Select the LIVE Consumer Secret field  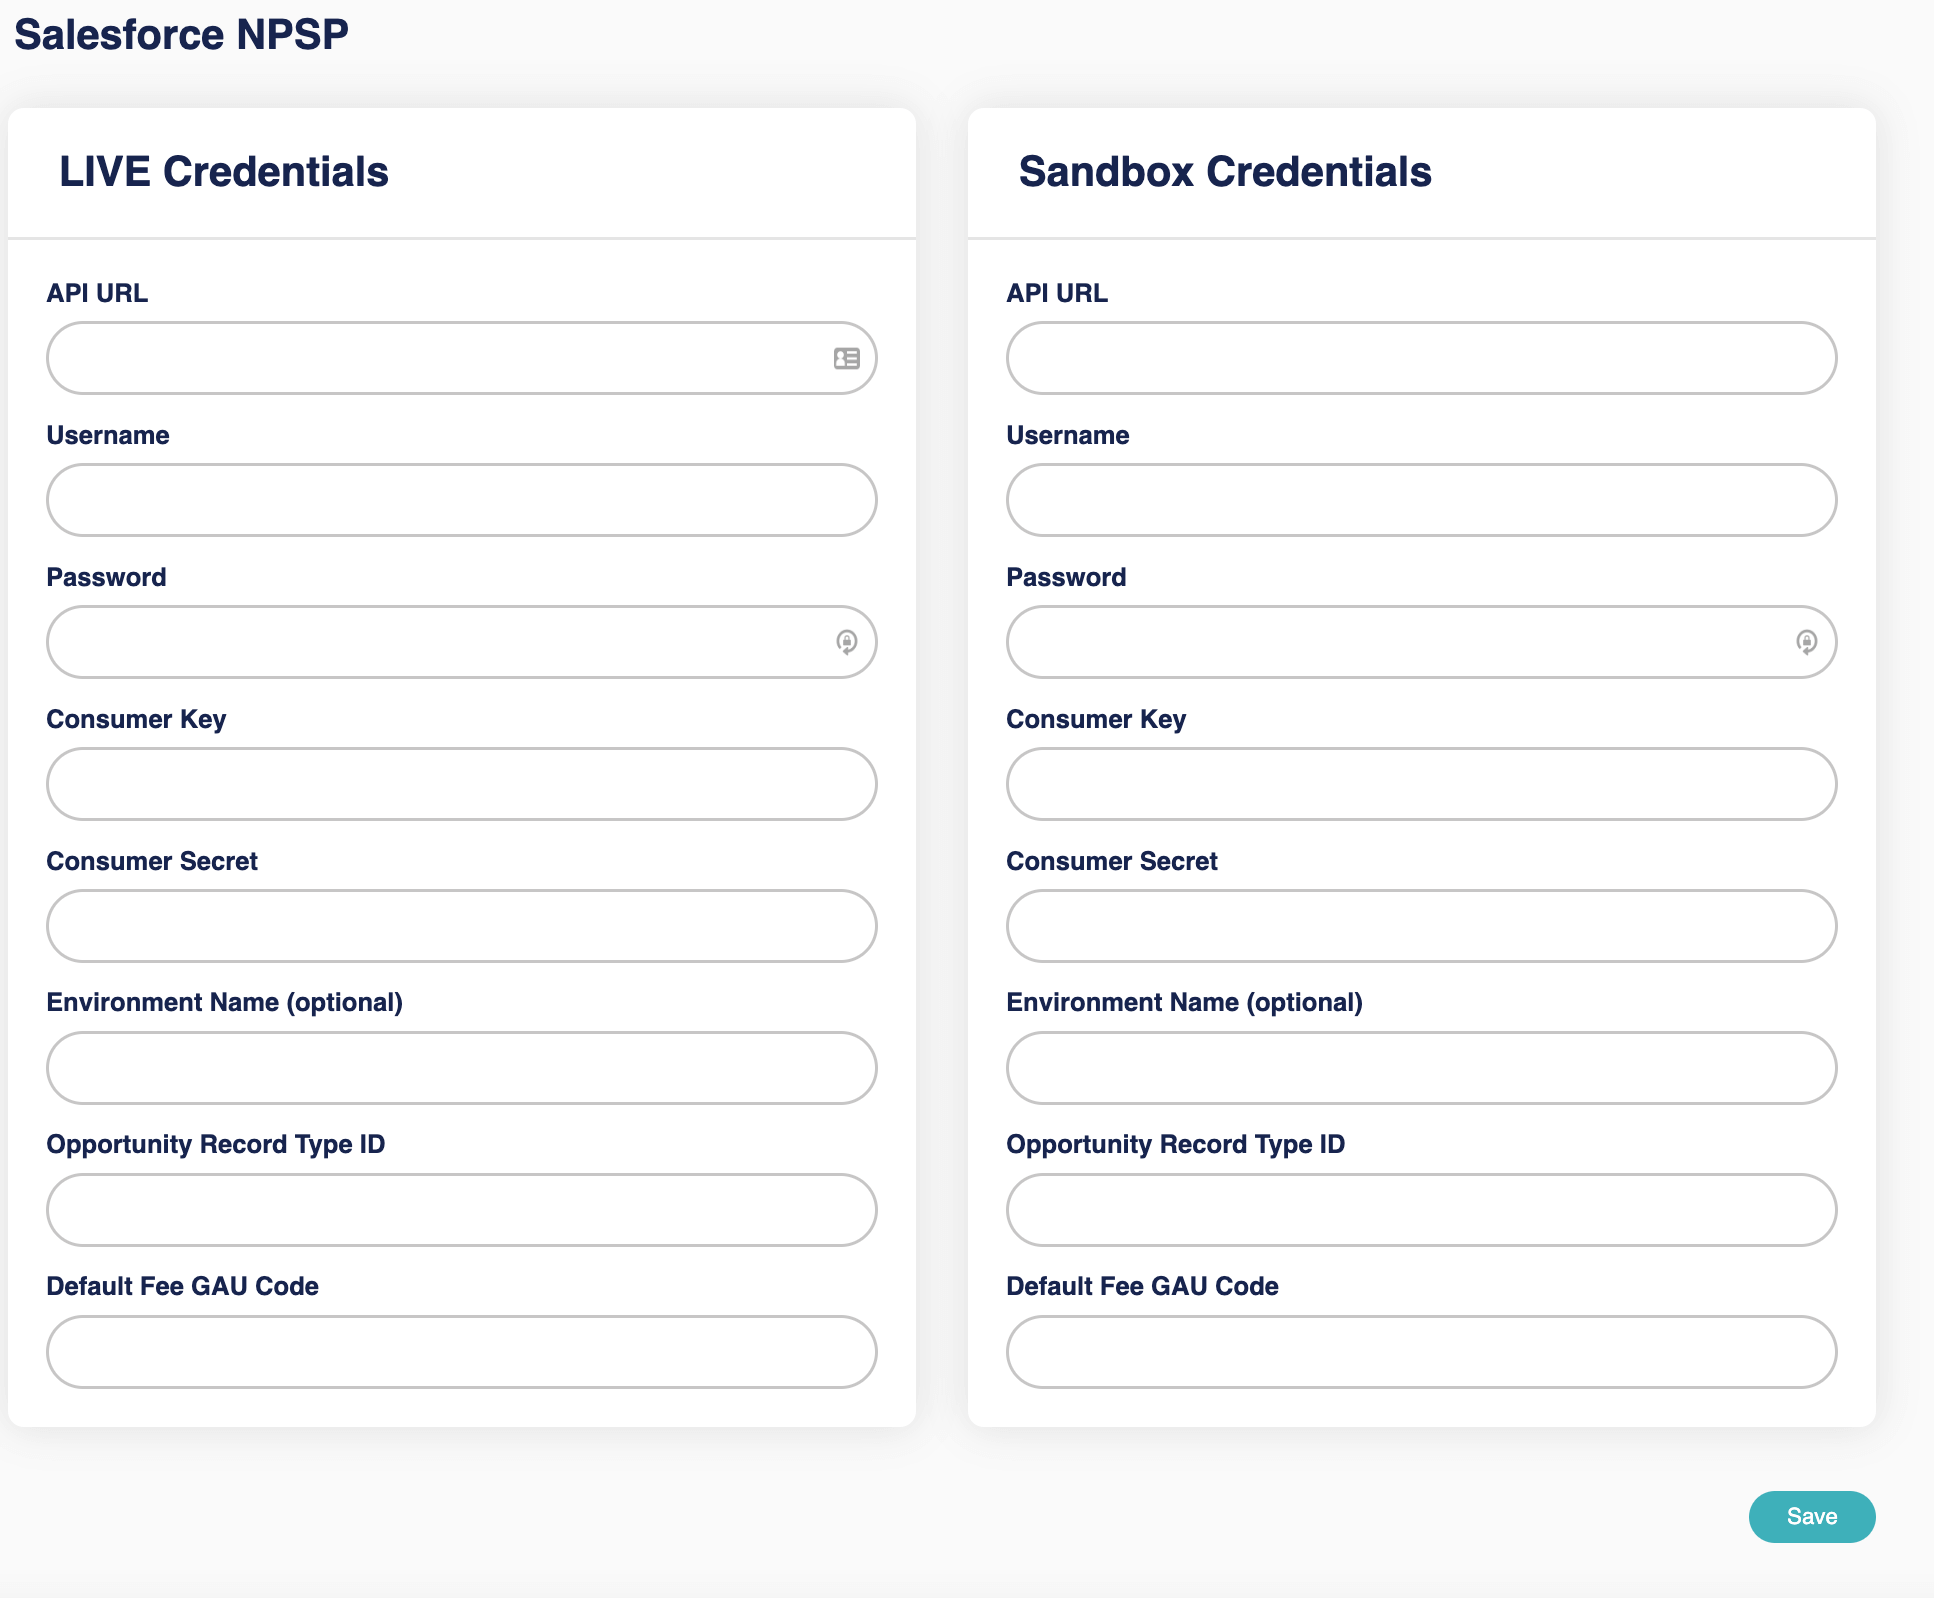click(x=462, y=926)
